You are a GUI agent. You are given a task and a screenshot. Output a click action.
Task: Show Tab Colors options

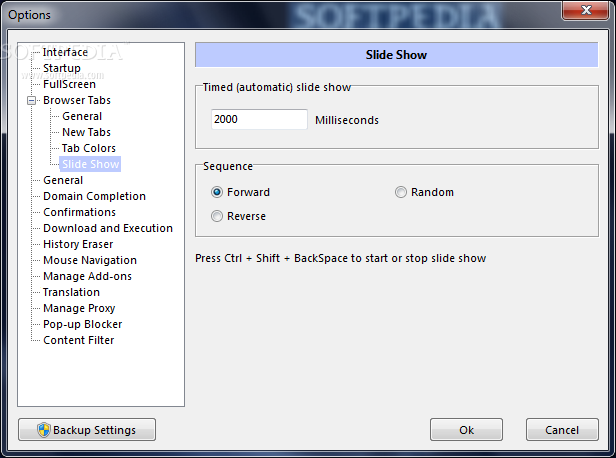[88, 148]
